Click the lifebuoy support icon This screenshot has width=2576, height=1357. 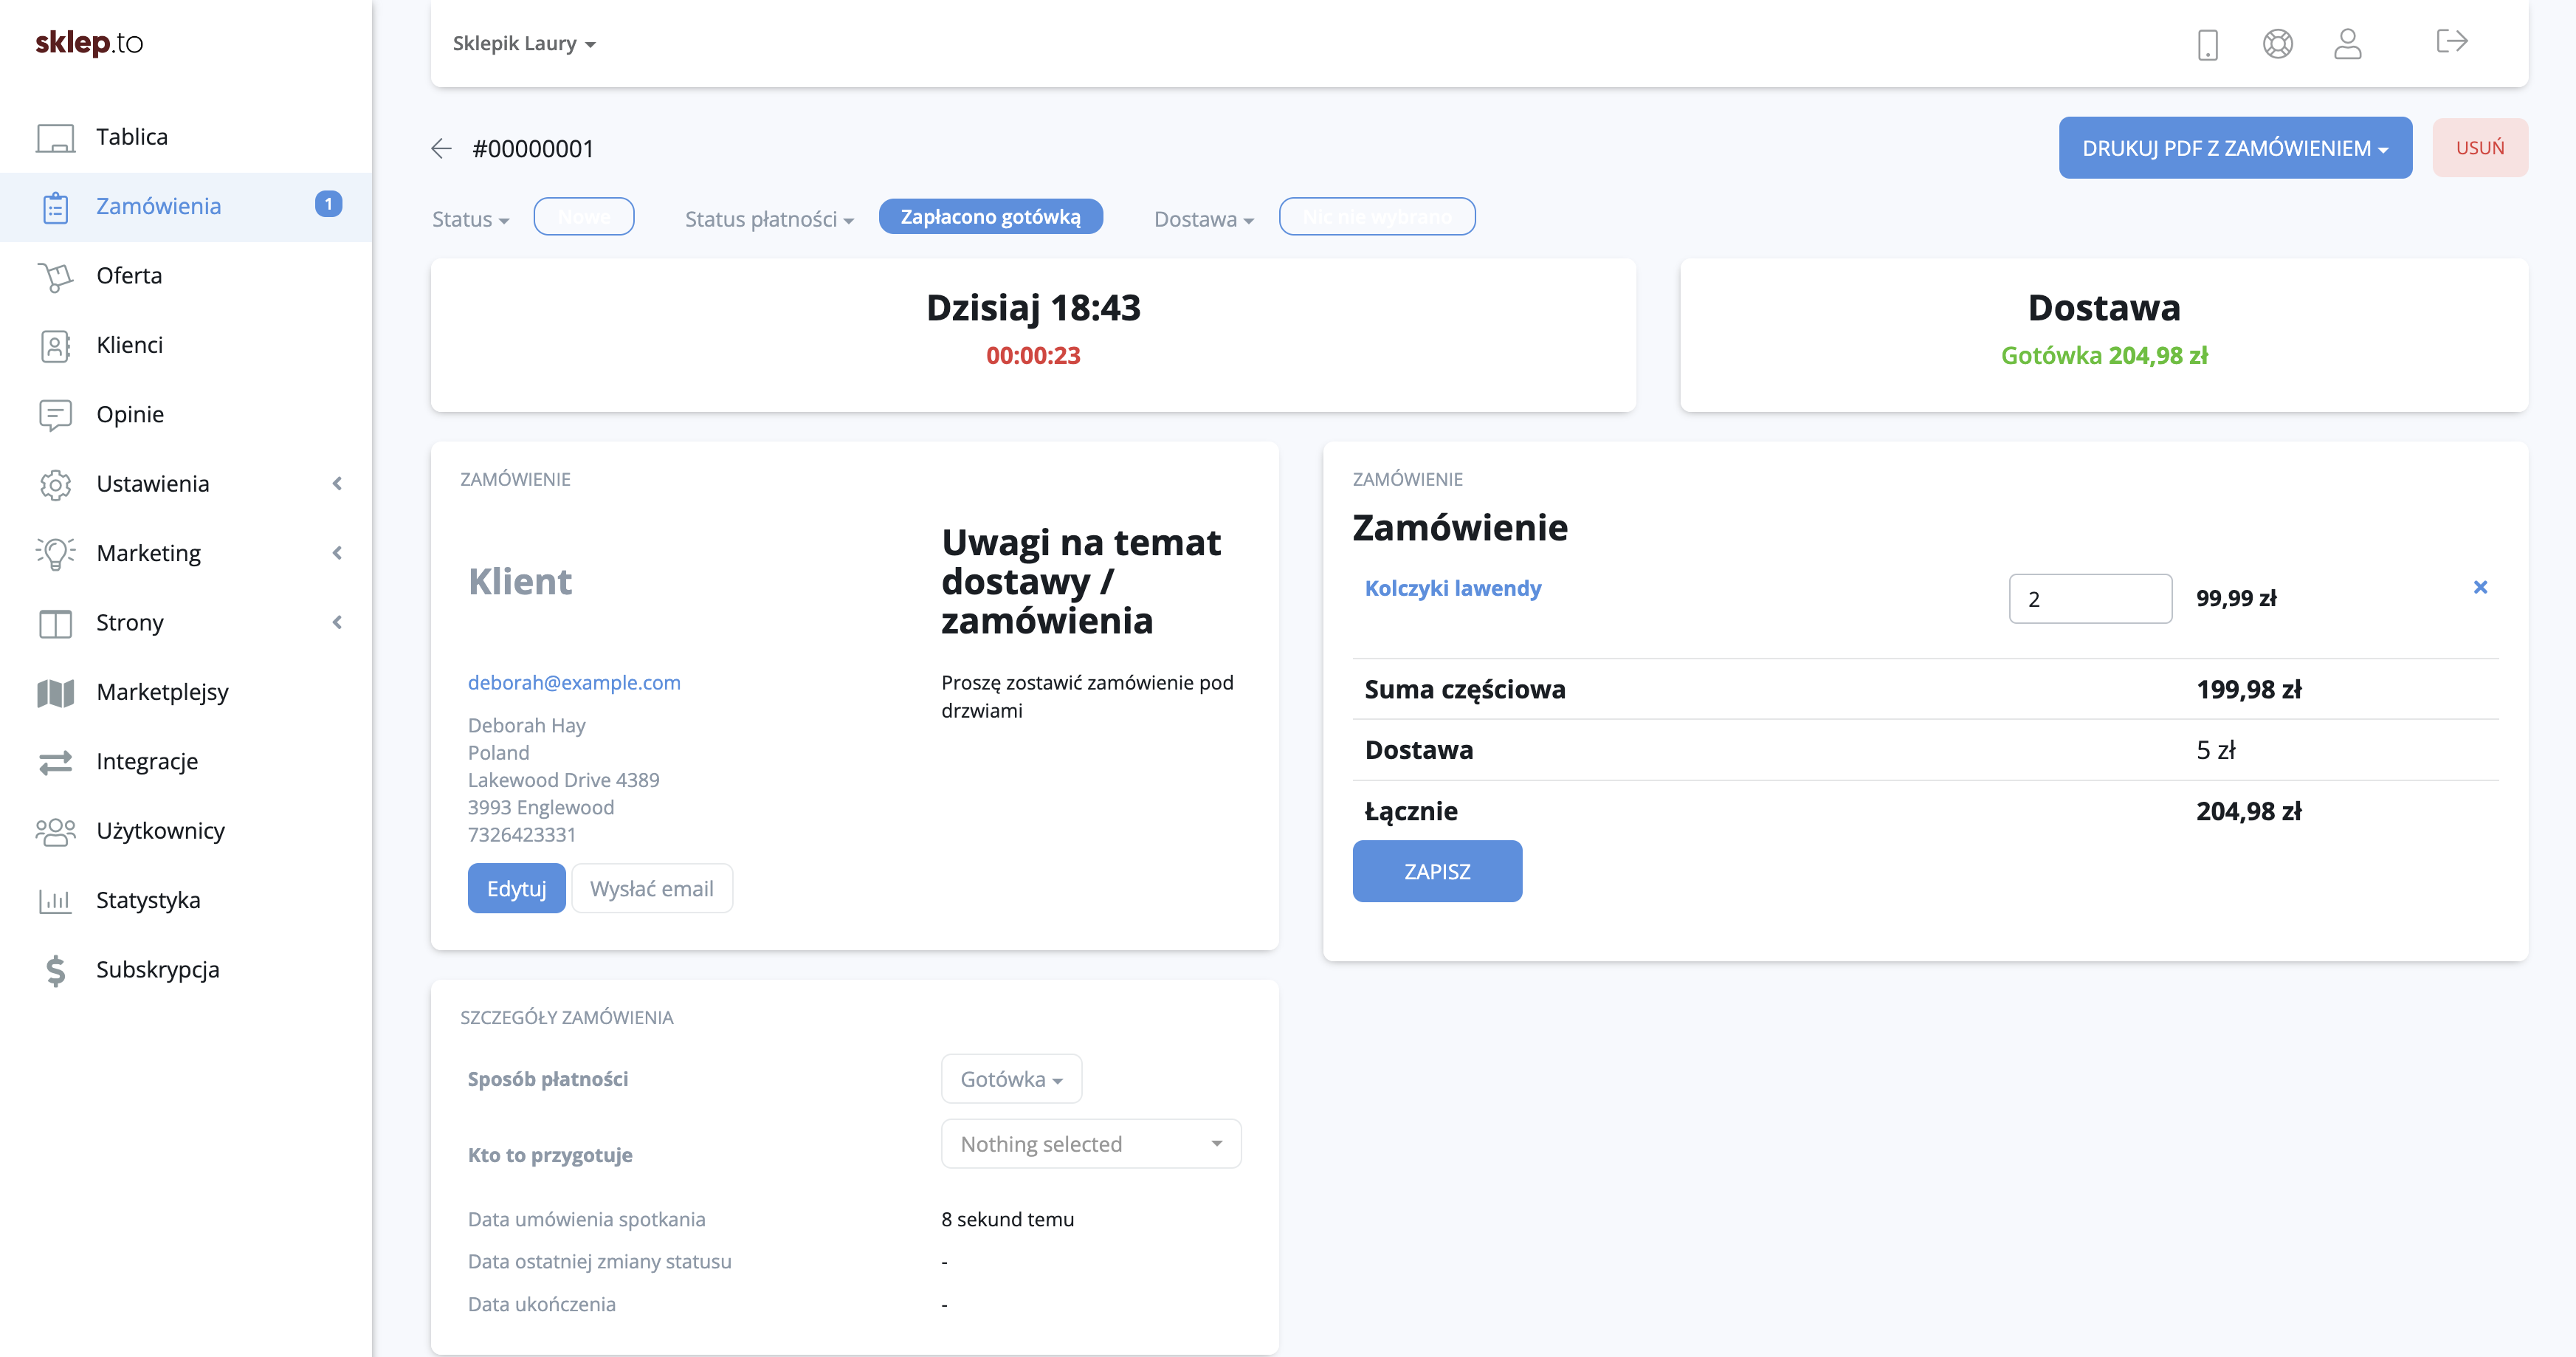tap(2277, 44)
